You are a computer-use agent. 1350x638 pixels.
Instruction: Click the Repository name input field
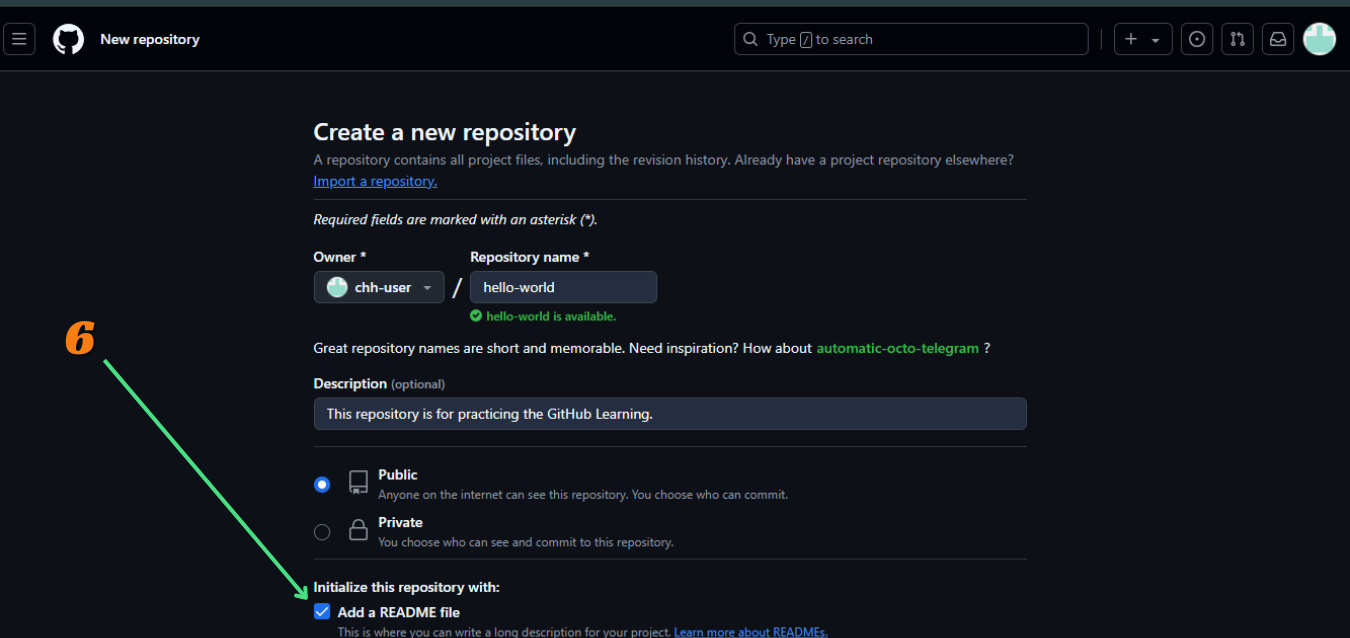pos(563,287)
